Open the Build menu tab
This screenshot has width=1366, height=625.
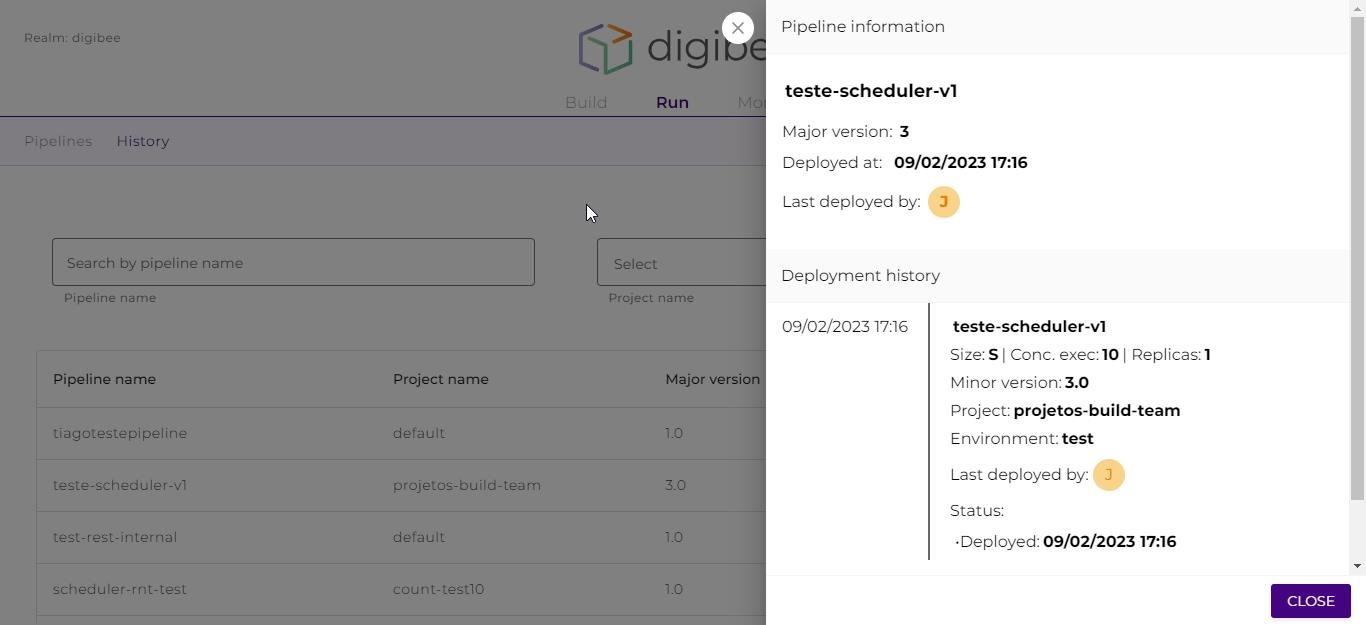[586, 102]
